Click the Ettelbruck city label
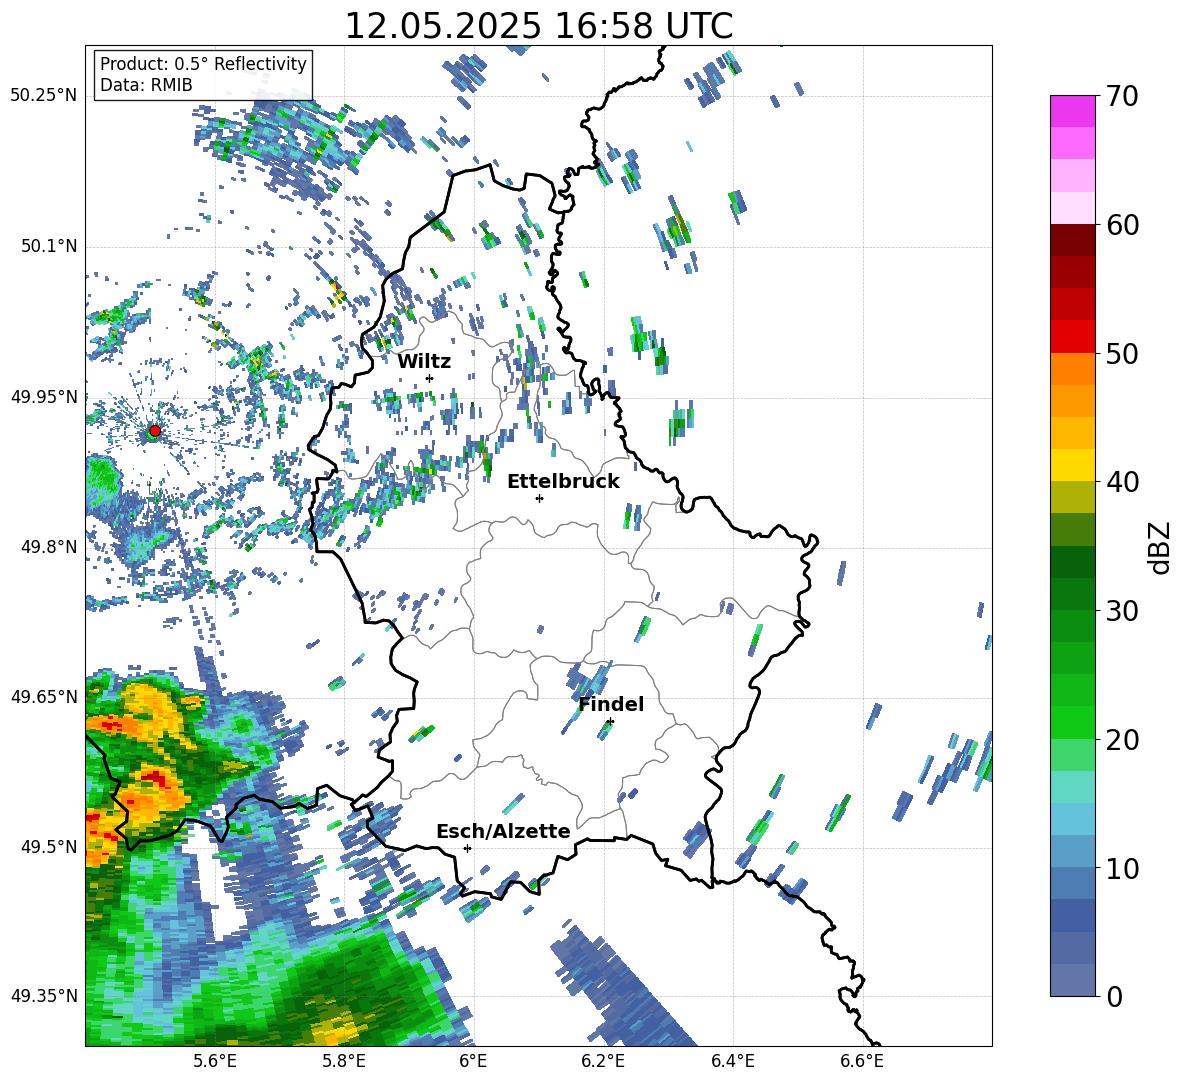The height and width of the screenshot is (1081, 1184). [x=563, y=482]
